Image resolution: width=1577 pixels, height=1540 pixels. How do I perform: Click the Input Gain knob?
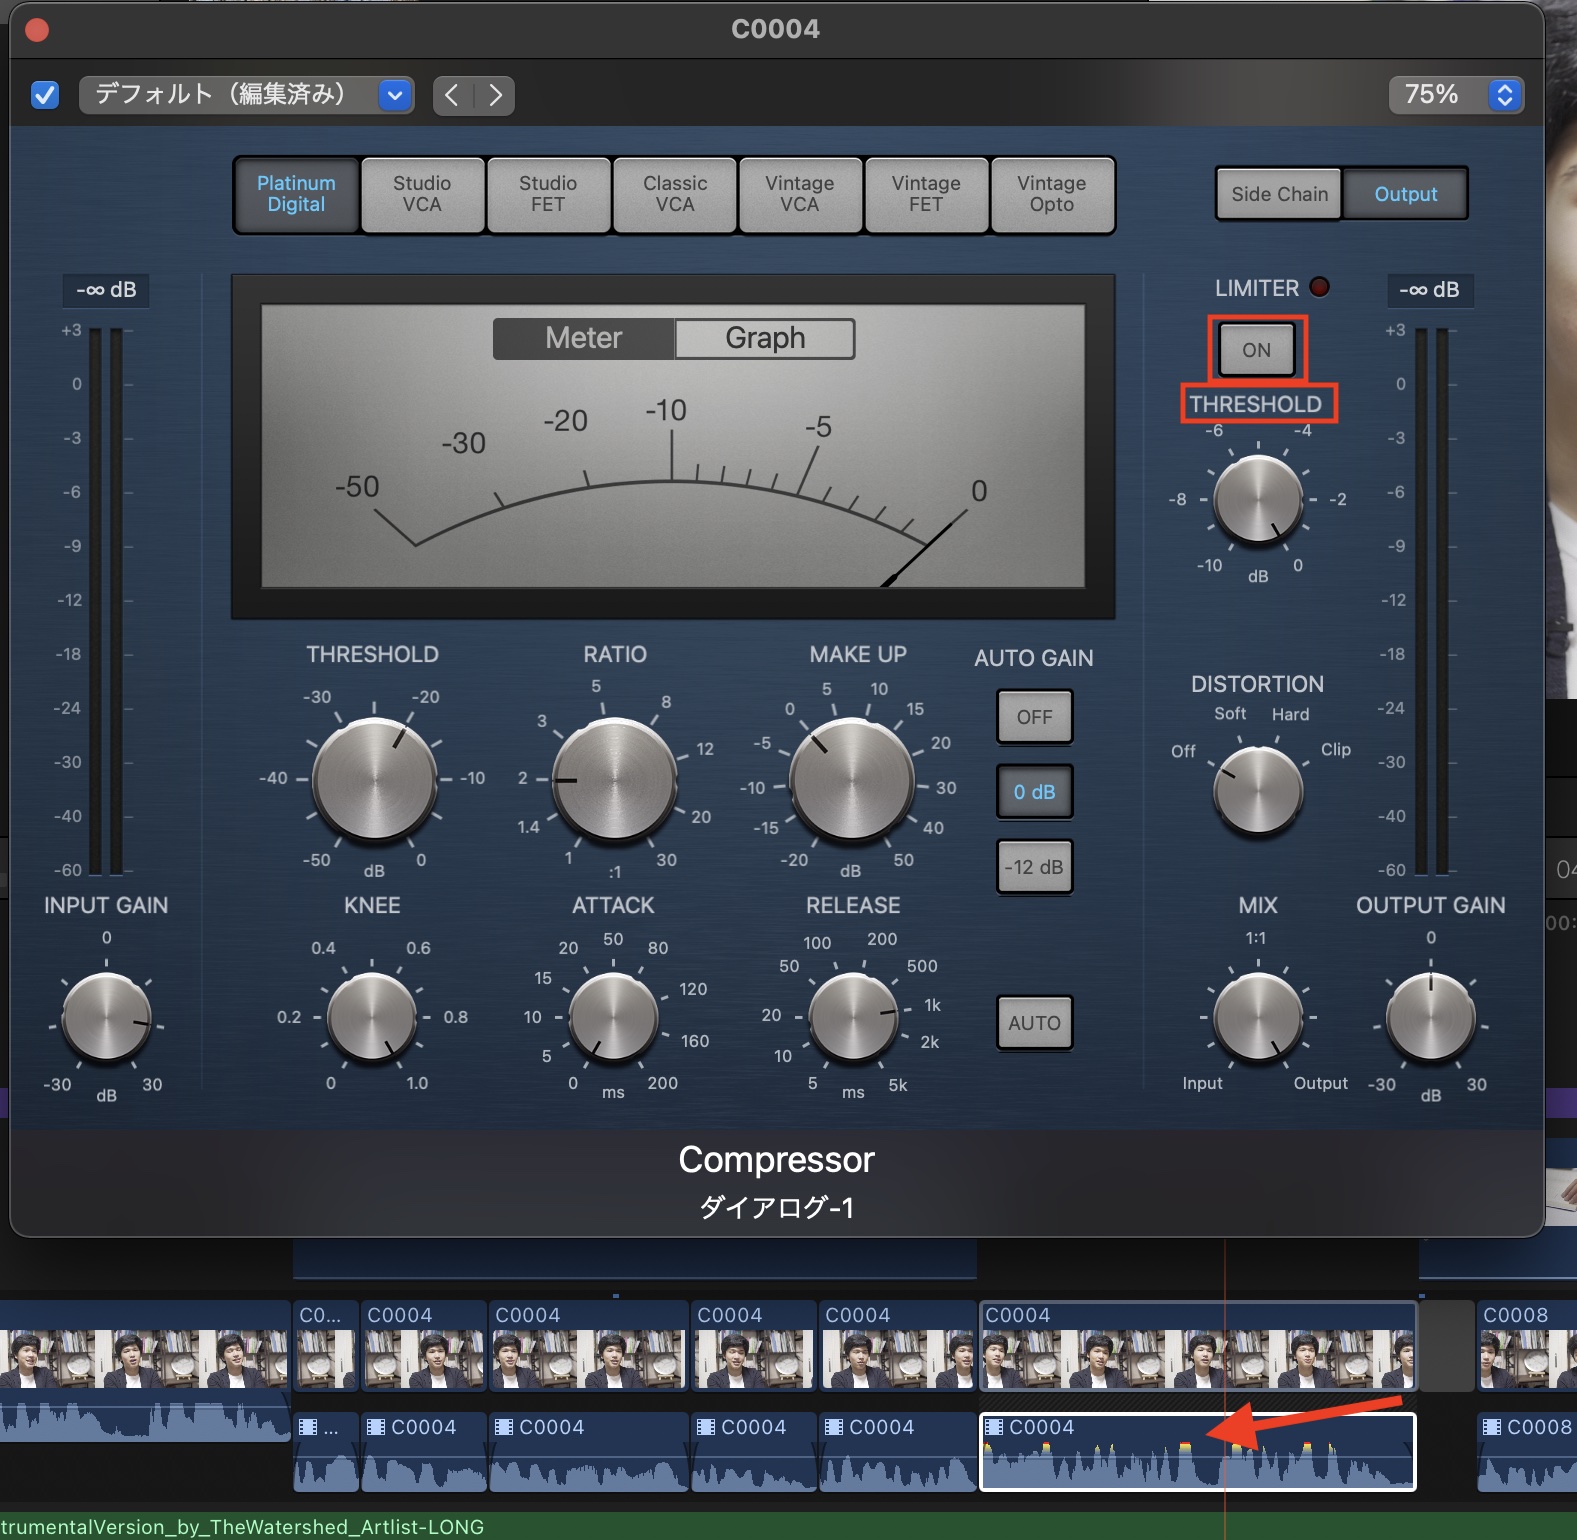point(106,1017)
